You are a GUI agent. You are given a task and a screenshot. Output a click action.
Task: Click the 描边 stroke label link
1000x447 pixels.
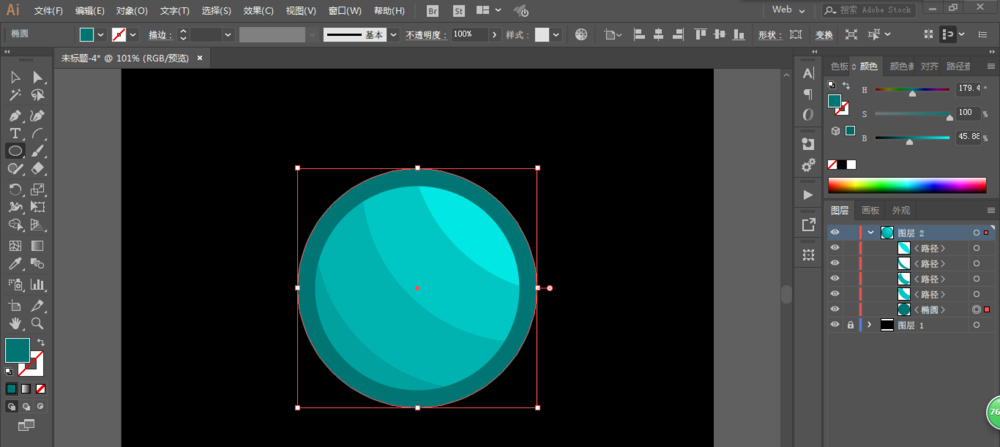coord(158,34)
